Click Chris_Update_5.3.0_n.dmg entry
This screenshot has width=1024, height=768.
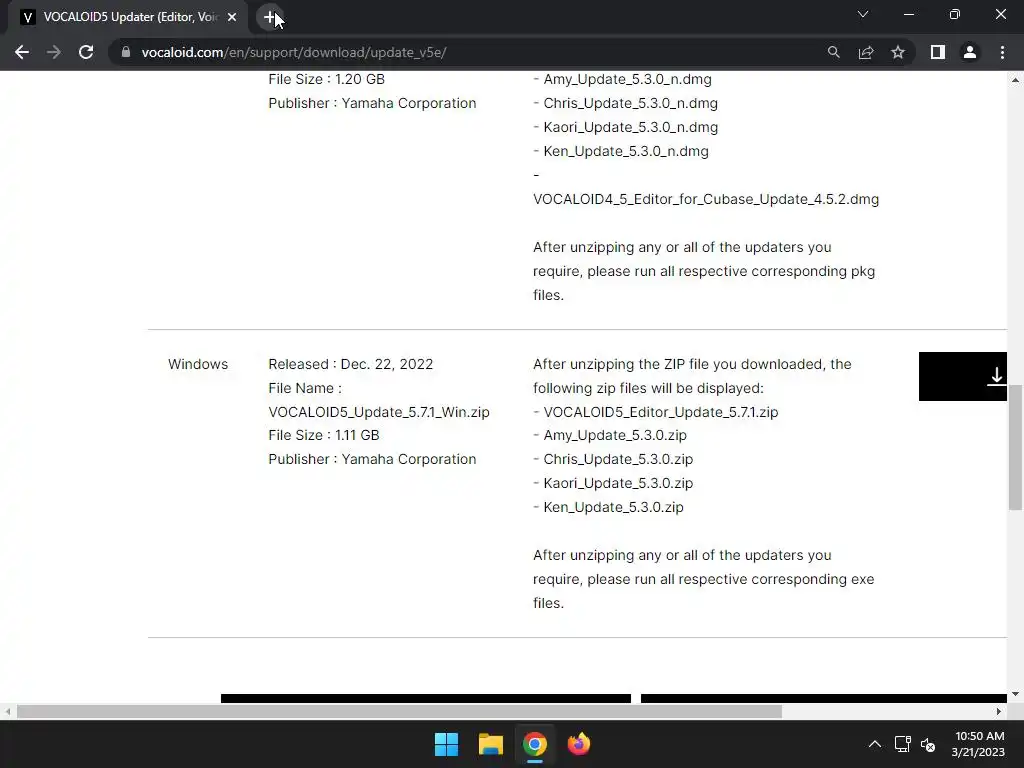(x=630, y=103)
